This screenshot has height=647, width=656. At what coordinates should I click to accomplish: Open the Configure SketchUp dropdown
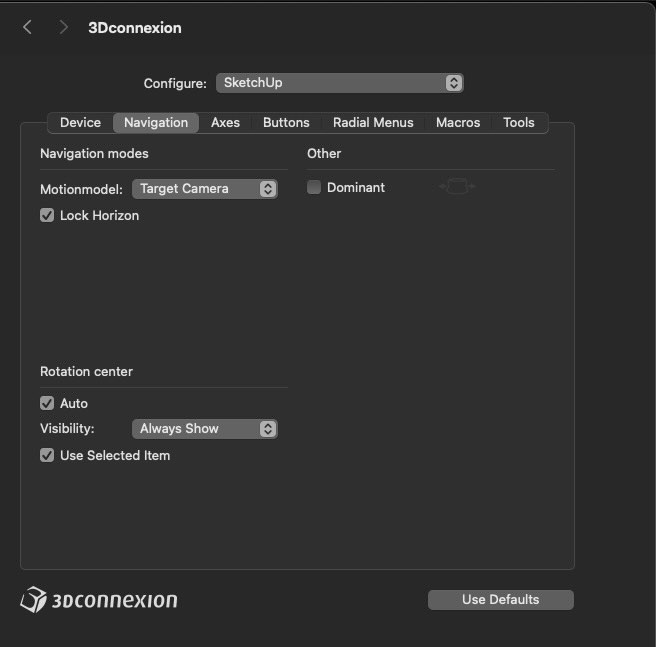pos(339,83)
